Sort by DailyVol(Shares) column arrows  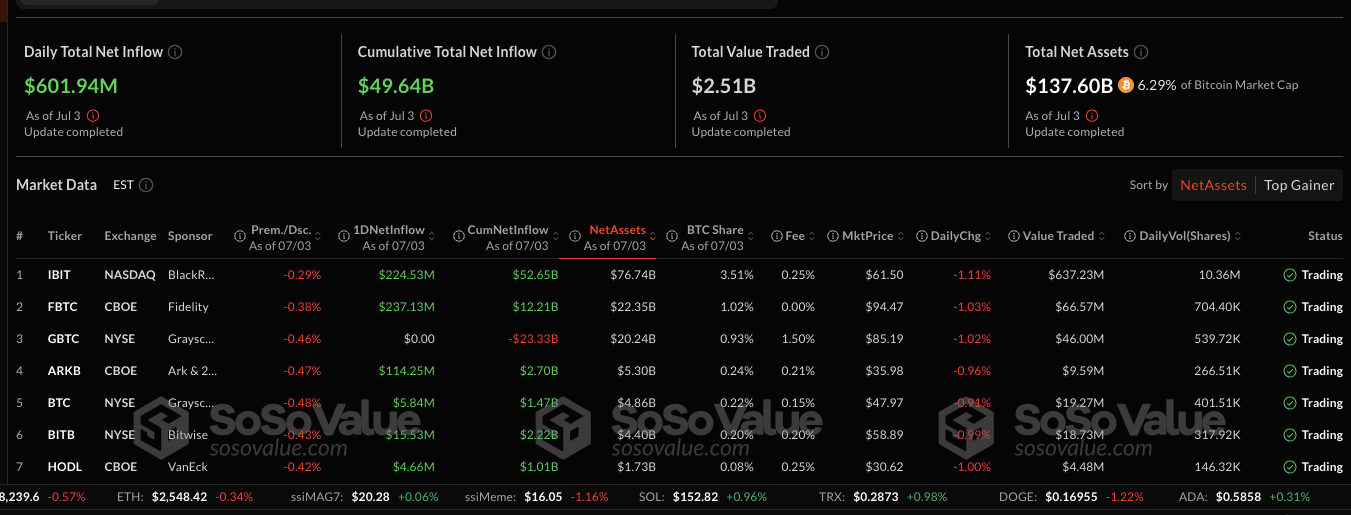(1239, 236)
